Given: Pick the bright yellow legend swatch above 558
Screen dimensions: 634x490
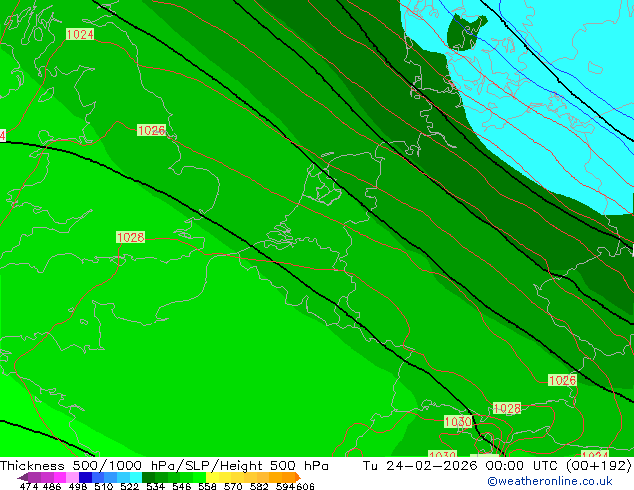Looking at the screenshot, I should (212, 477).
